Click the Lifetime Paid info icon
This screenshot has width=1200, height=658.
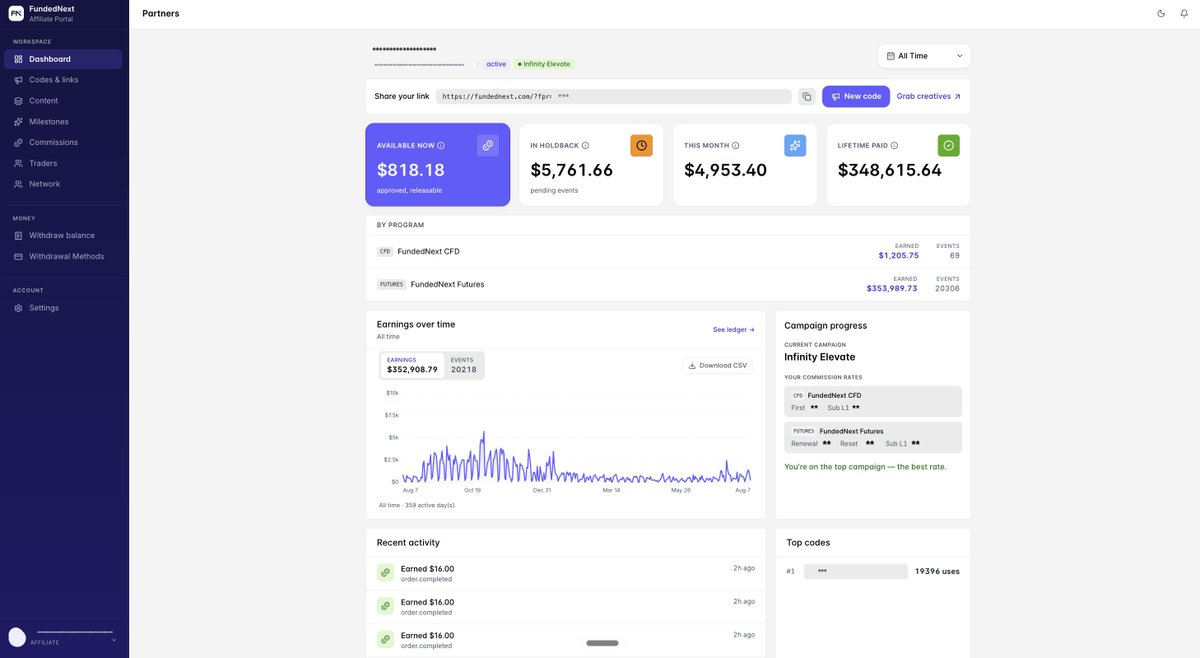(894, 145)
